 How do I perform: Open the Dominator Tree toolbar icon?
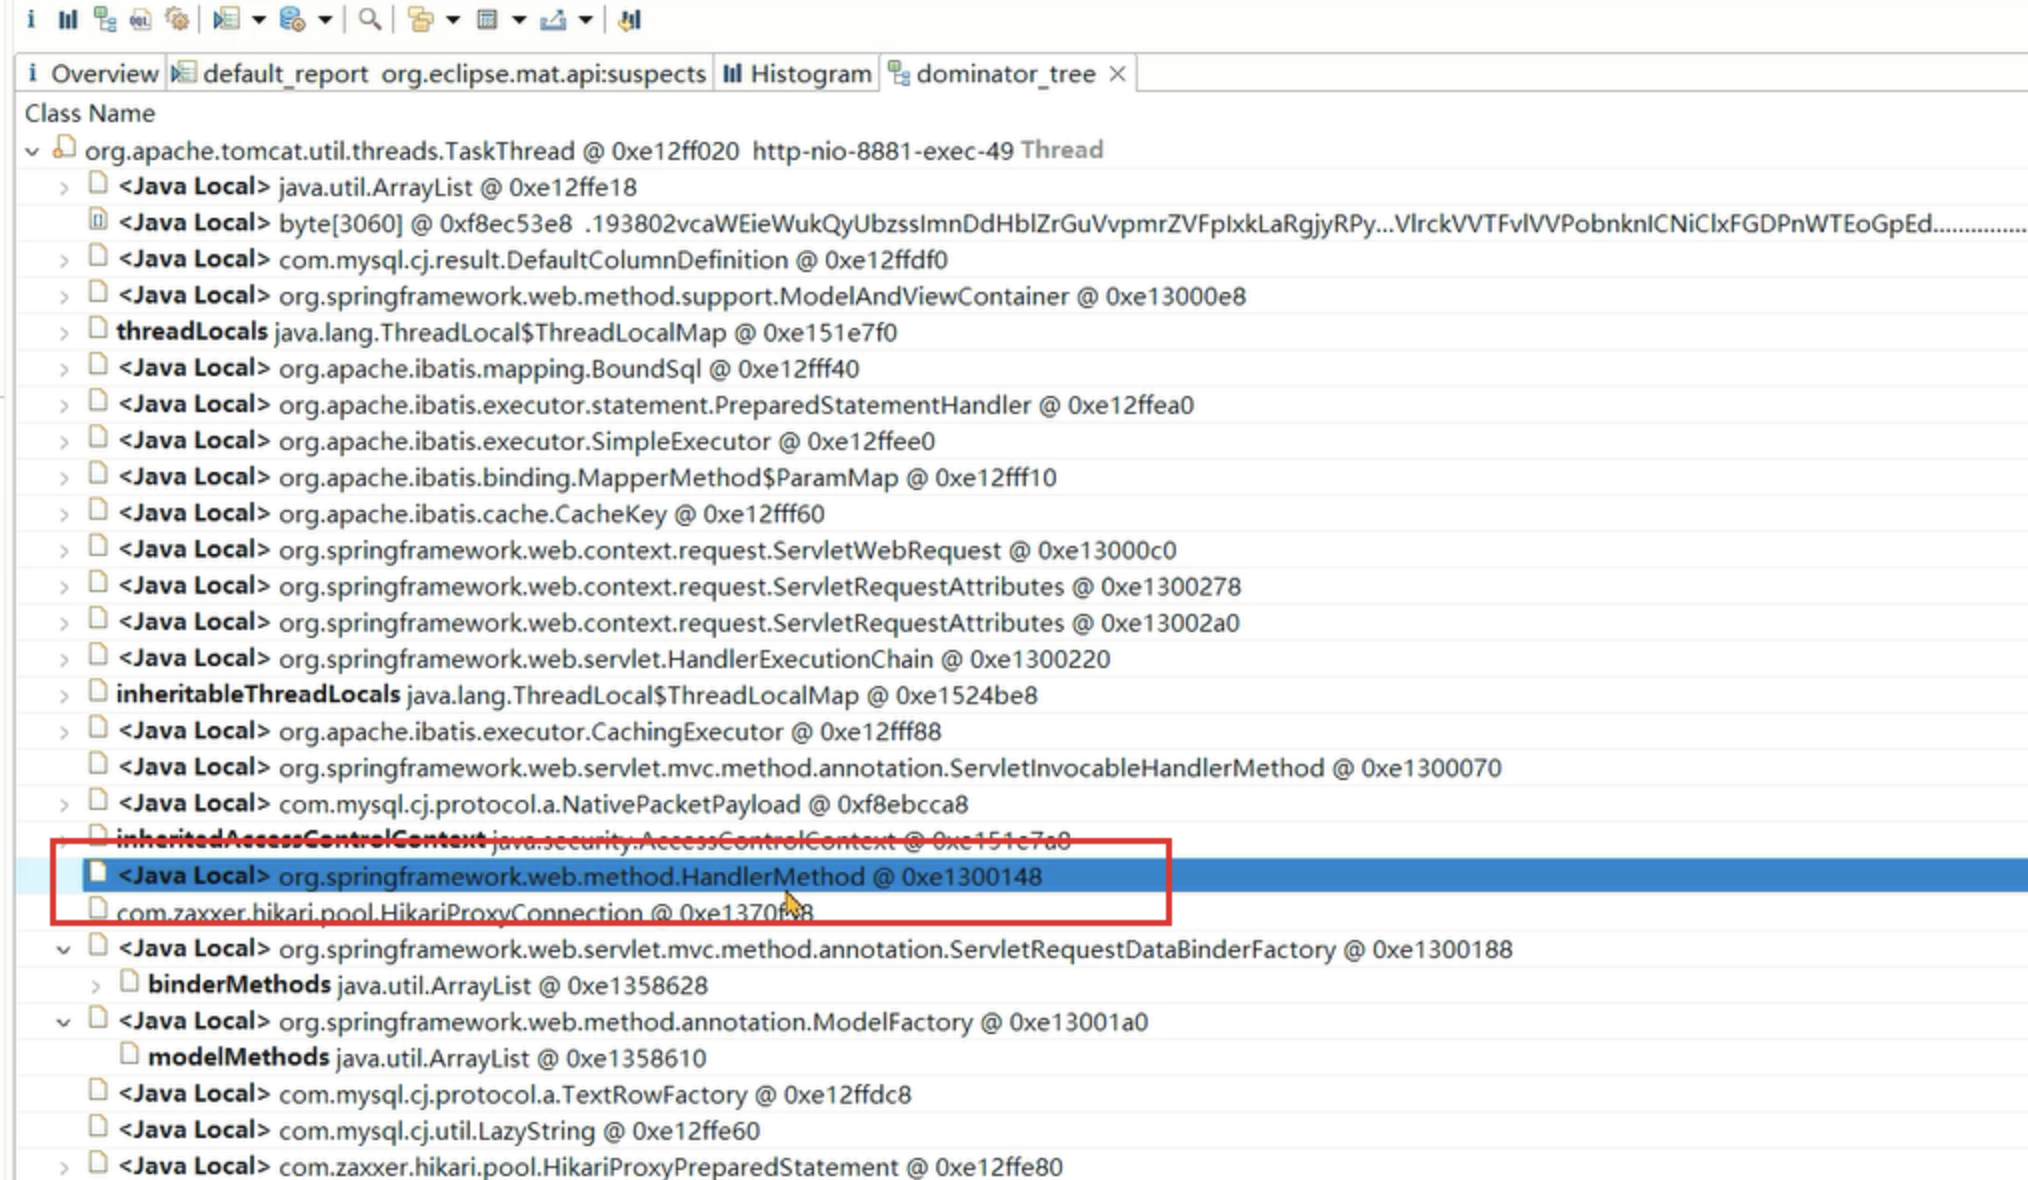coord(104,19)
